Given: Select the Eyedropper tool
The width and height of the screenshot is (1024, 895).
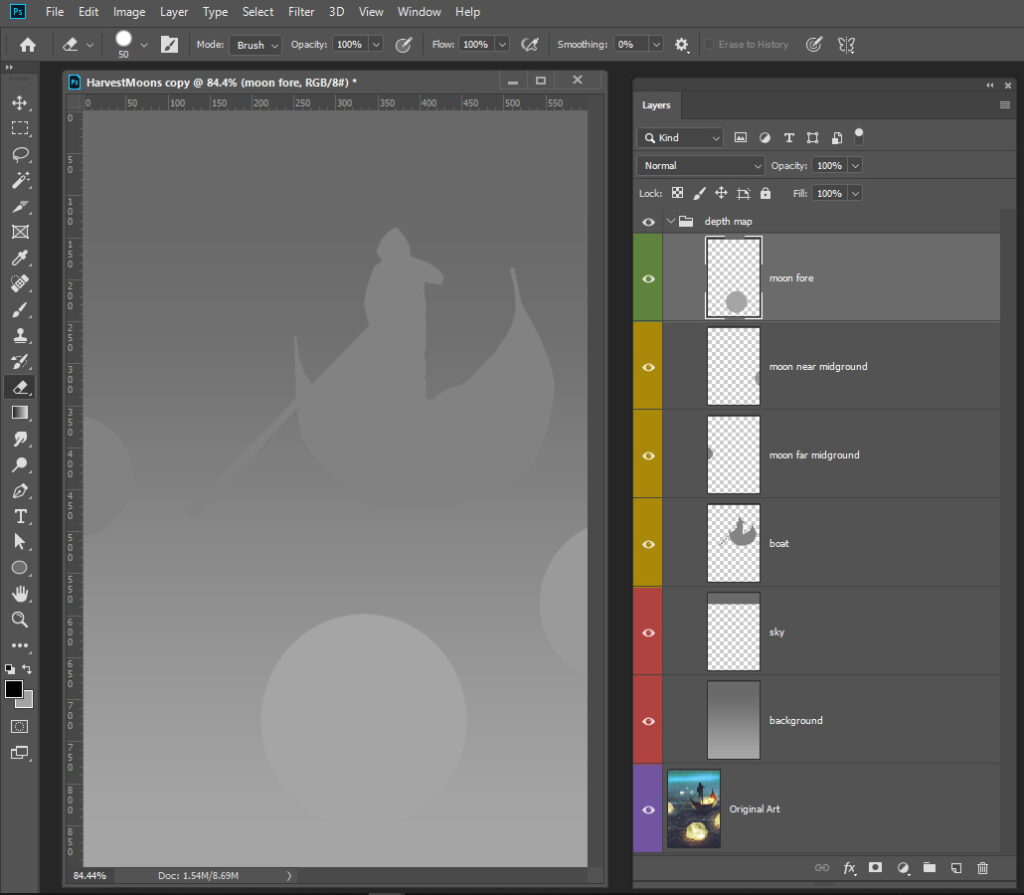Looking at the screenshot, I should click(x=19, y=258).
